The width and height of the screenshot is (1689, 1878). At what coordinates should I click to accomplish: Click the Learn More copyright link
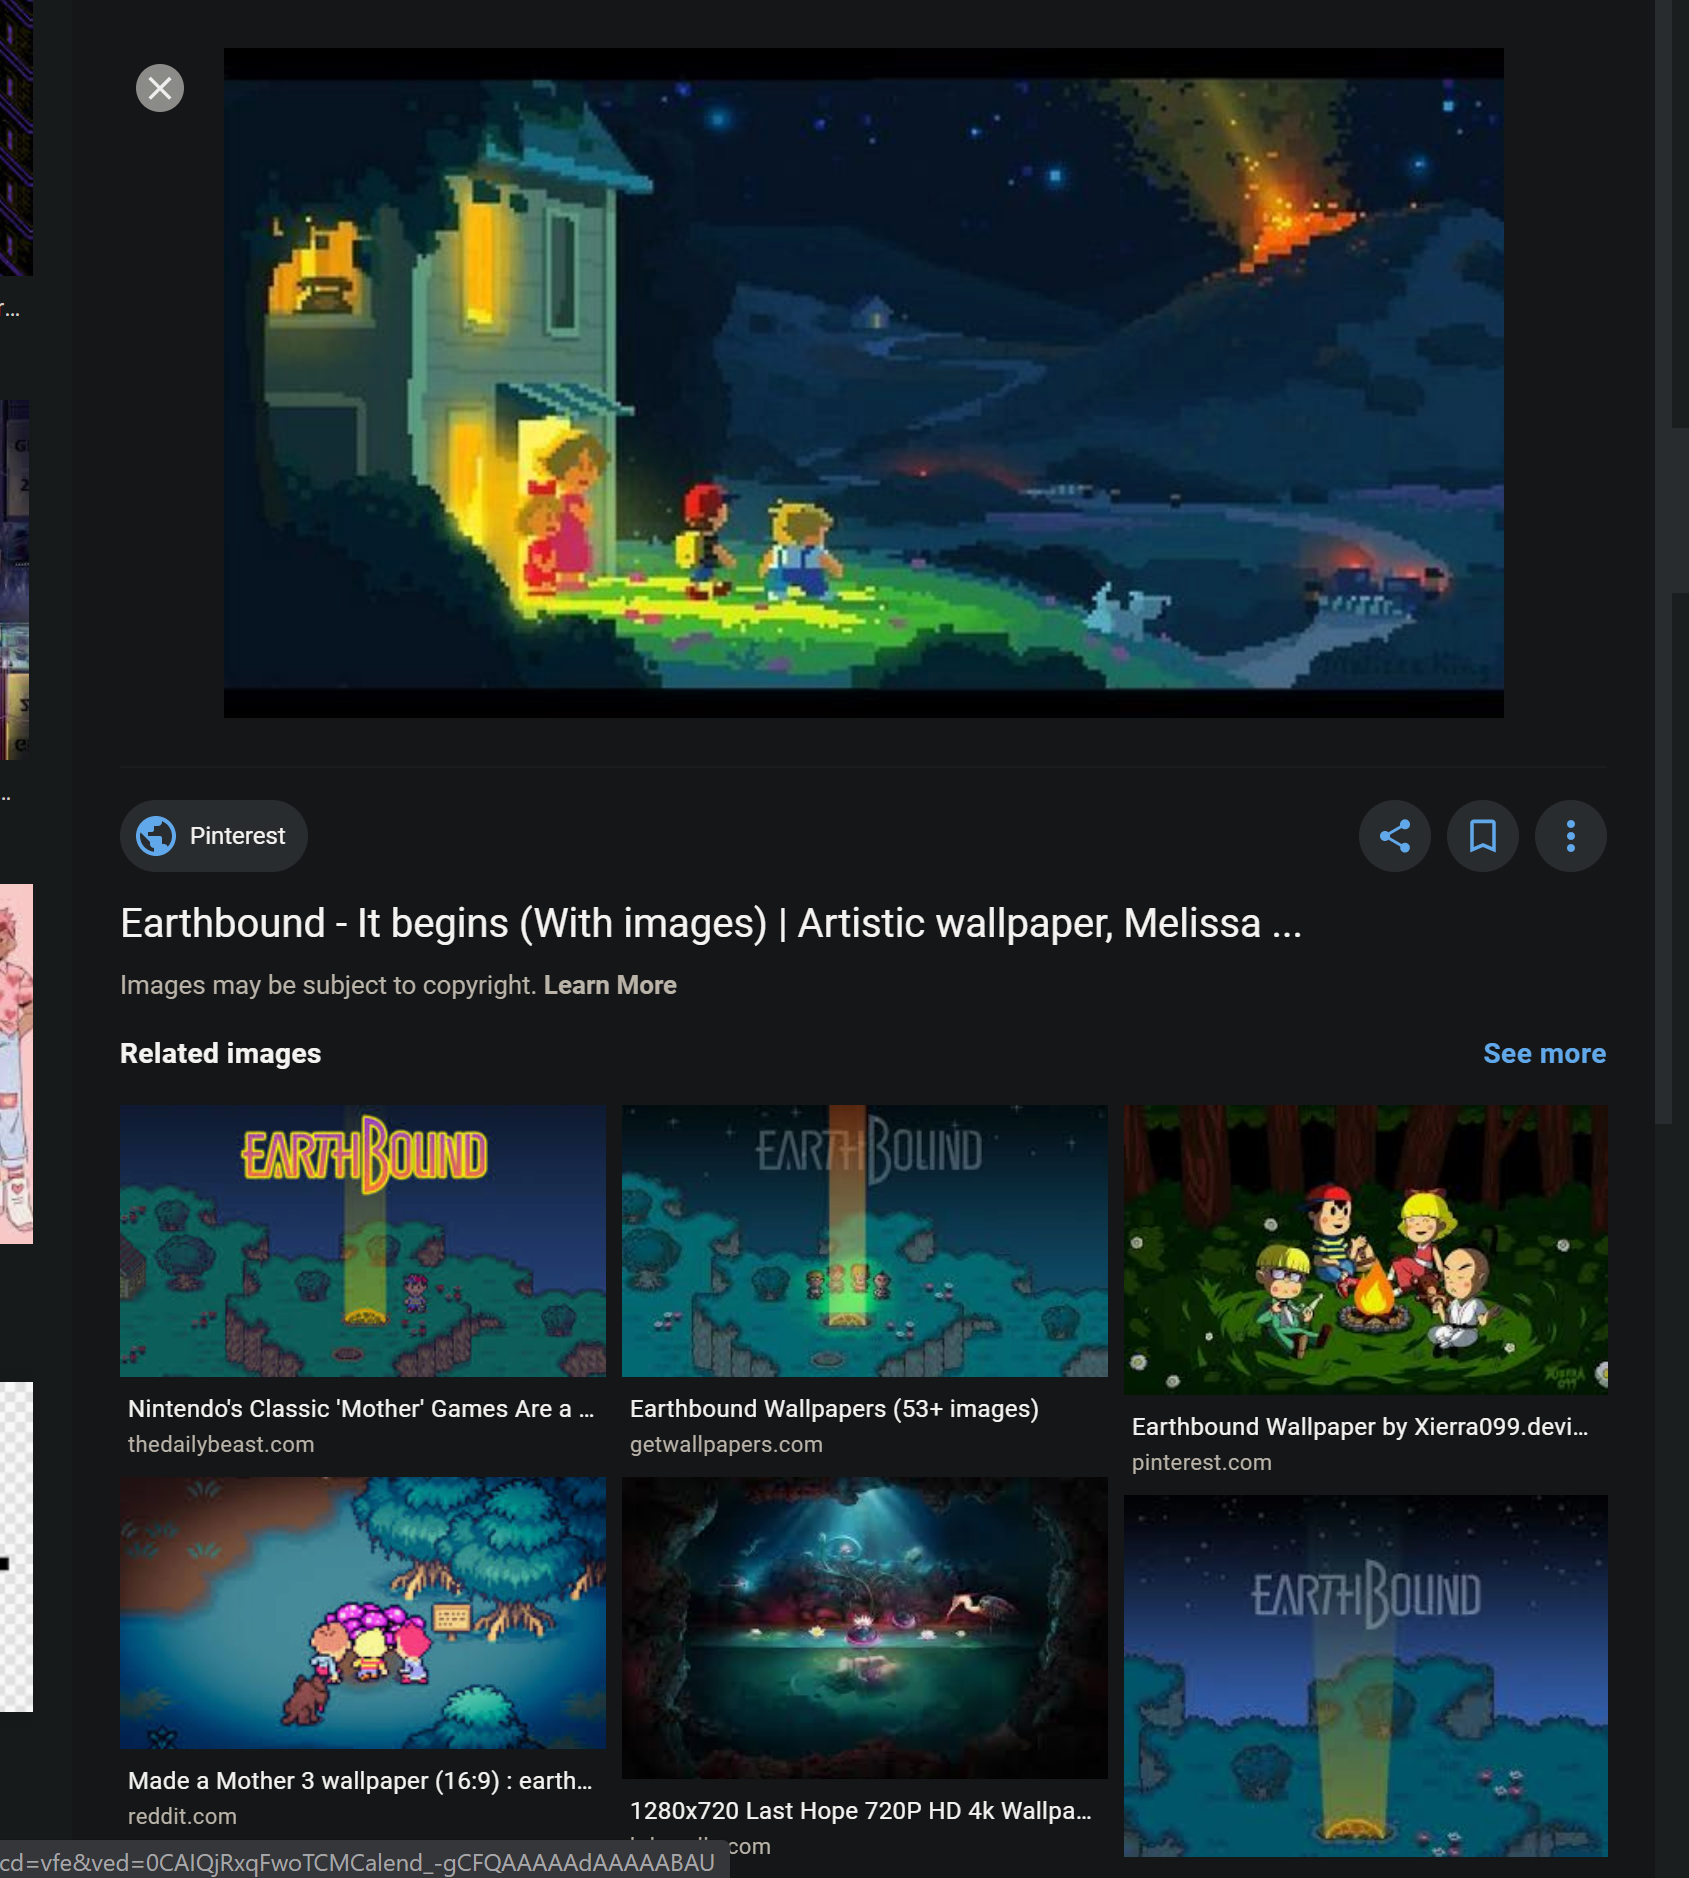(x=610, y=985)
